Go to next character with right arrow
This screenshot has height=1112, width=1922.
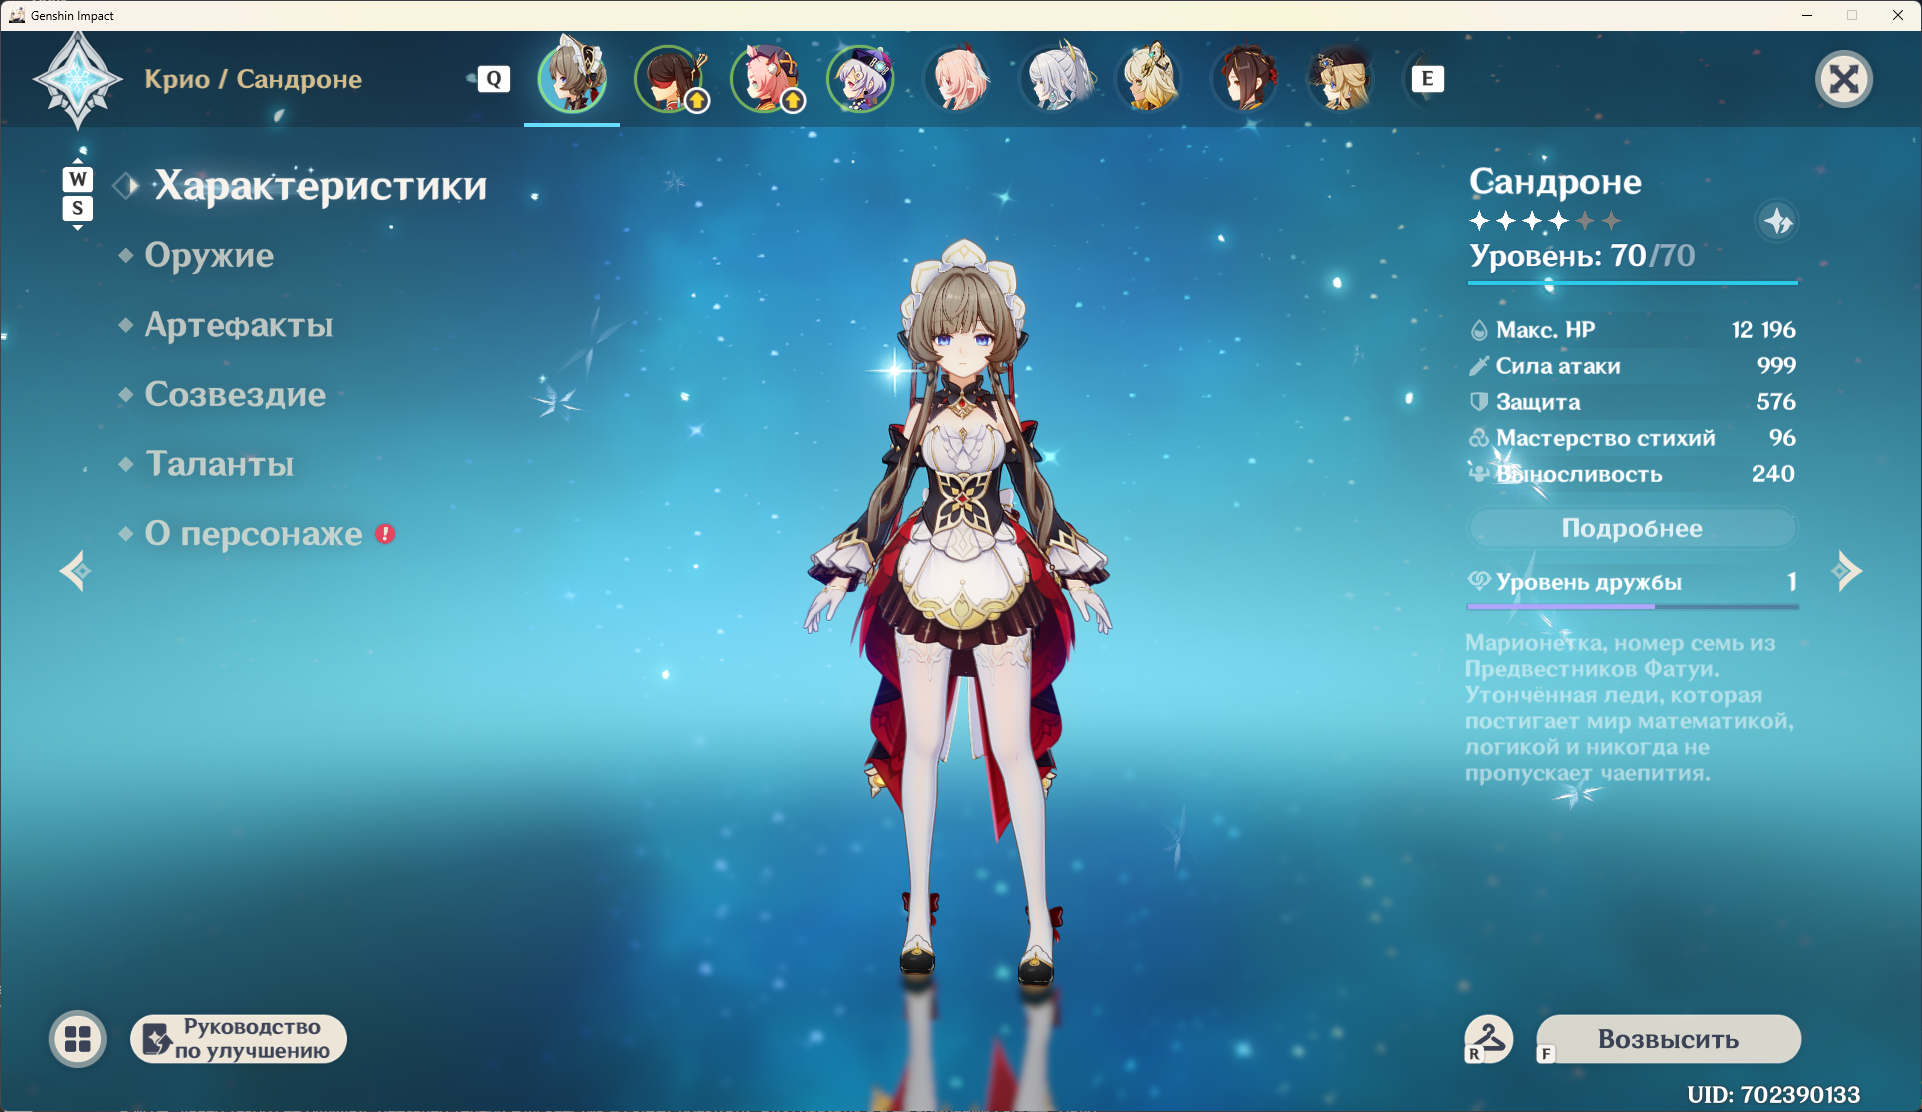1846,571
